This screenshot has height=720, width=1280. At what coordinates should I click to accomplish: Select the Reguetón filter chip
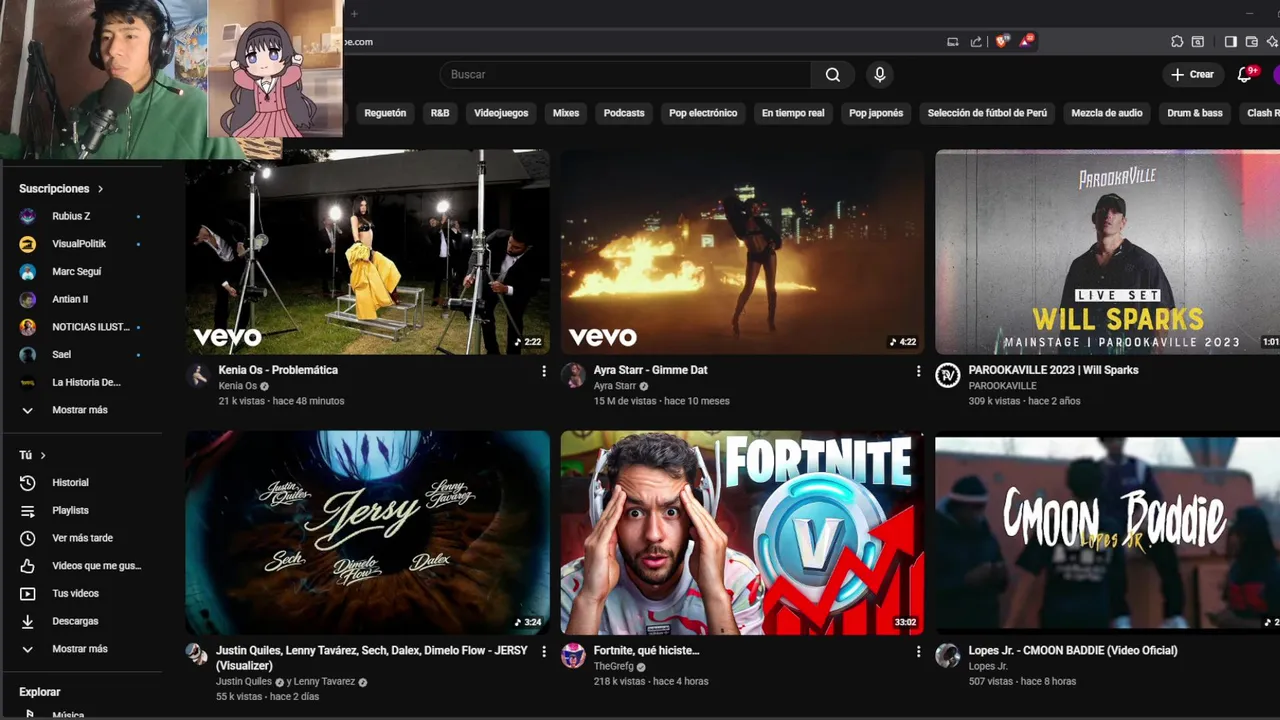tap(385, 113)
